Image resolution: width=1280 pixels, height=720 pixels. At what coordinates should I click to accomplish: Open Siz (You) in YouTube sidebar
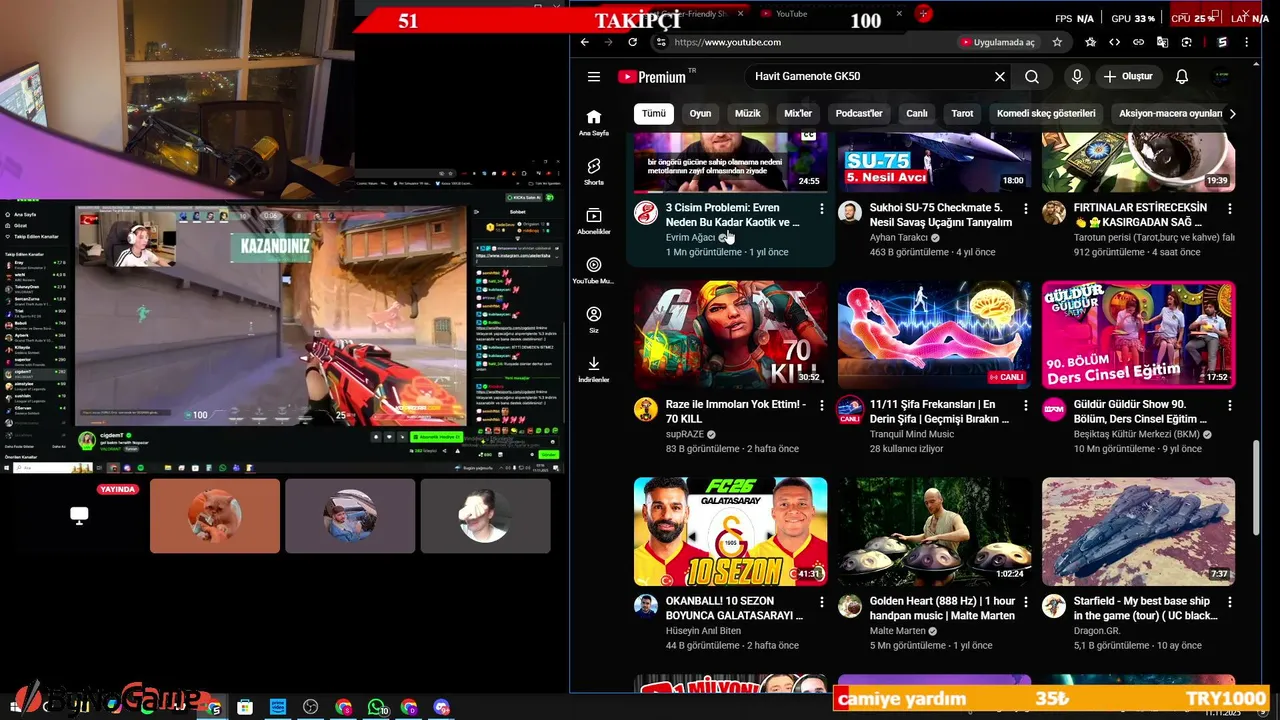click(594, 319)
